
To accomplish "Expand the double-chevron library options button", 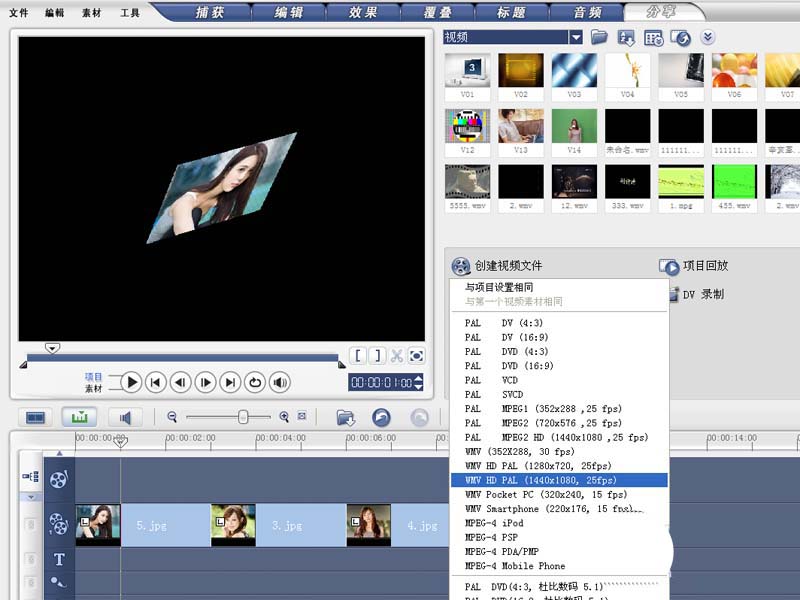I will tap(708, 37).
